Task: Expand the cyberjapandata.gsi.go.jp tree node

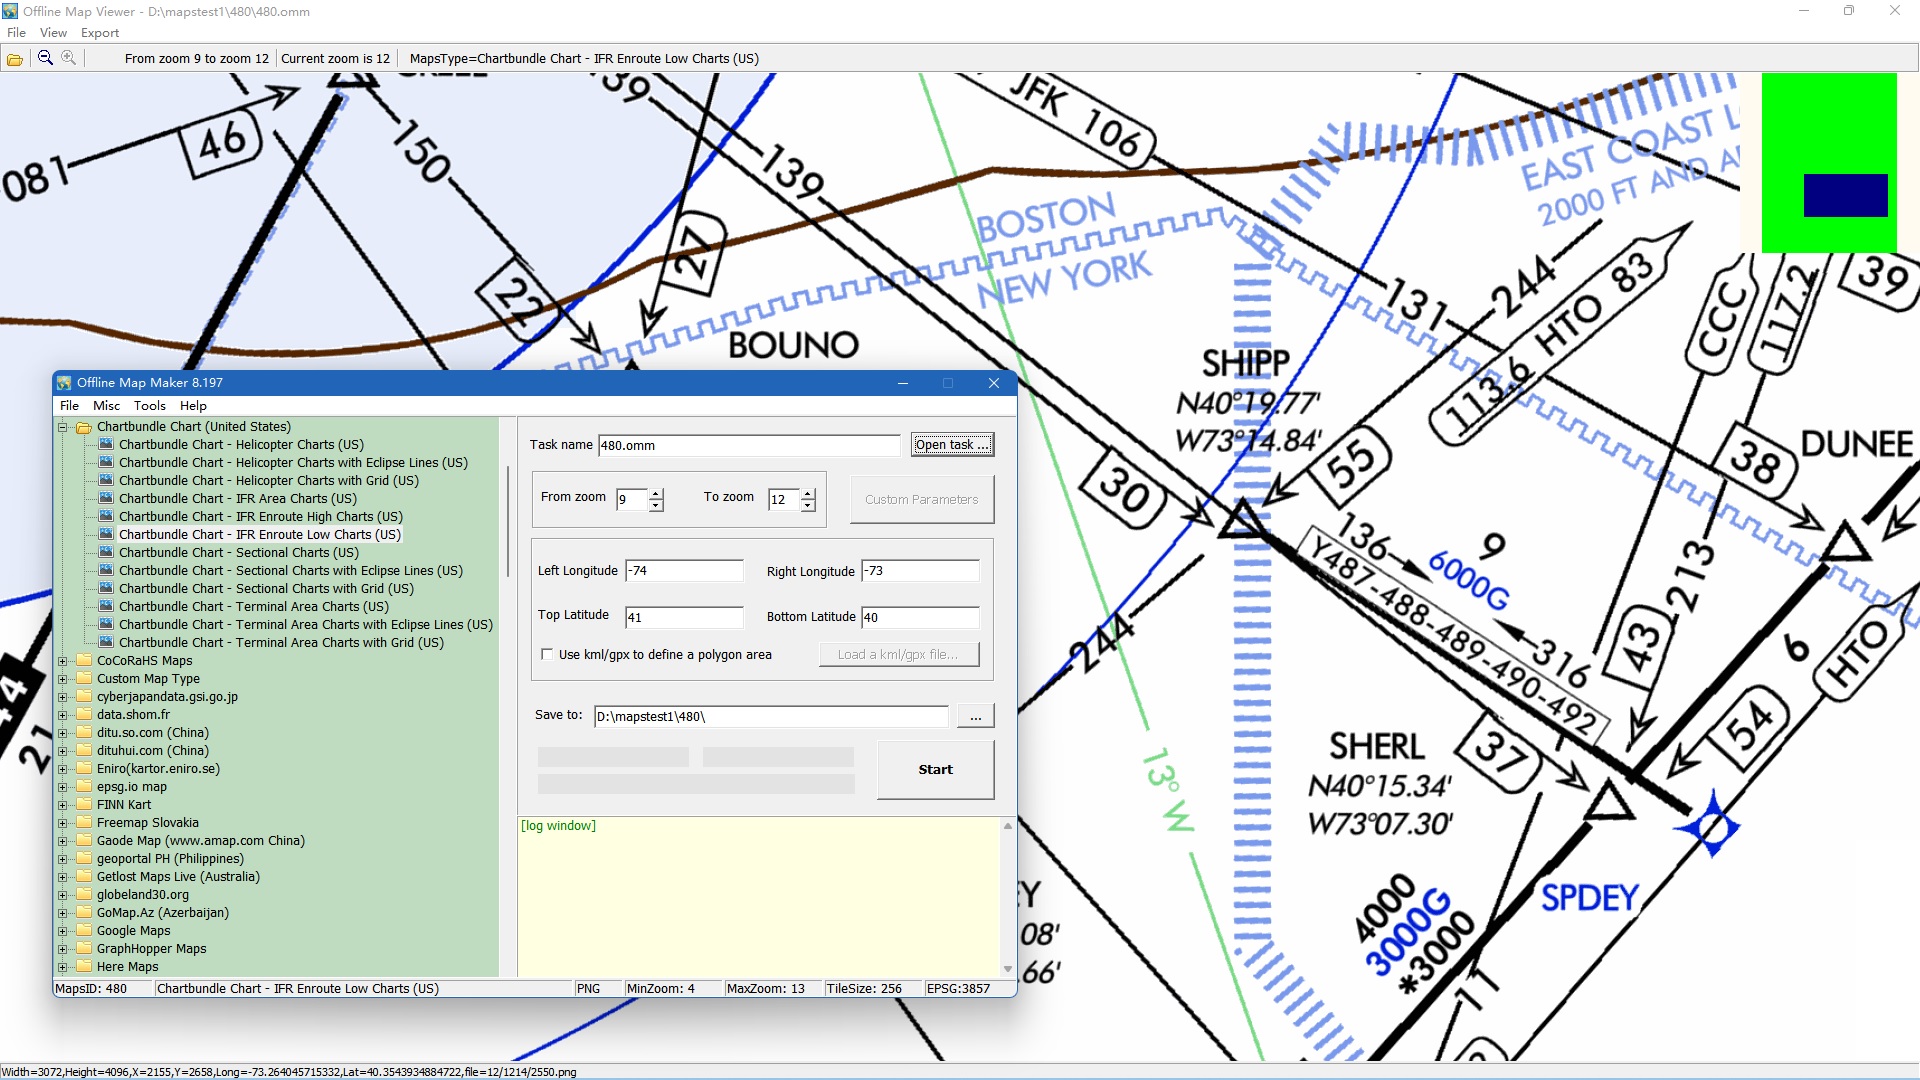Action: (63, 697)
